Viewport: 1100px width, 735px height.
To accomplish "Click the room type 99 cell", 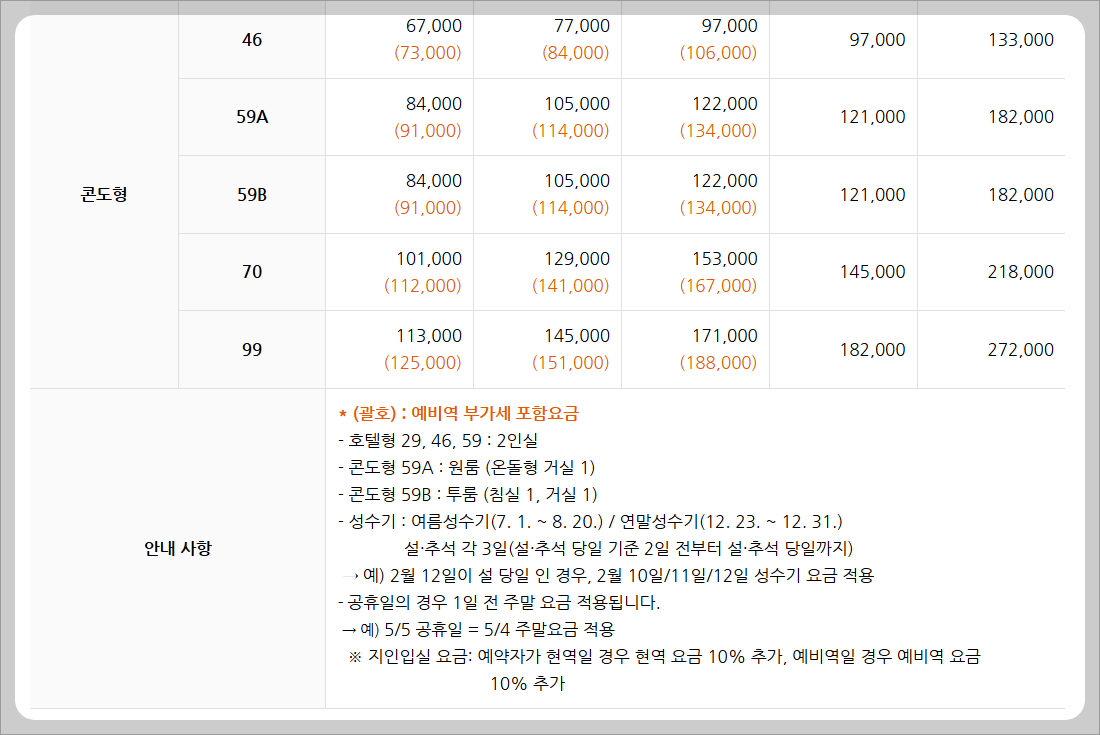I will [251, 349].
